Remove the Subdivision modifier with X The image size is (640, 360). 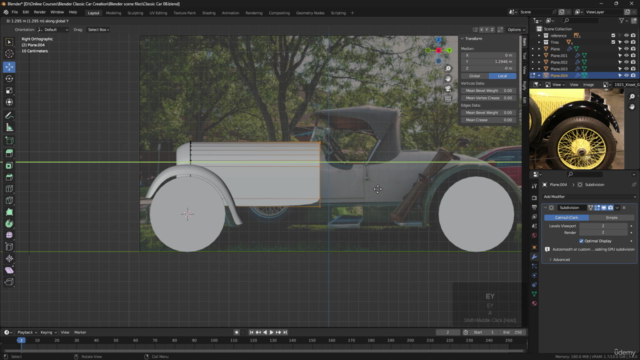coord(624,208)
